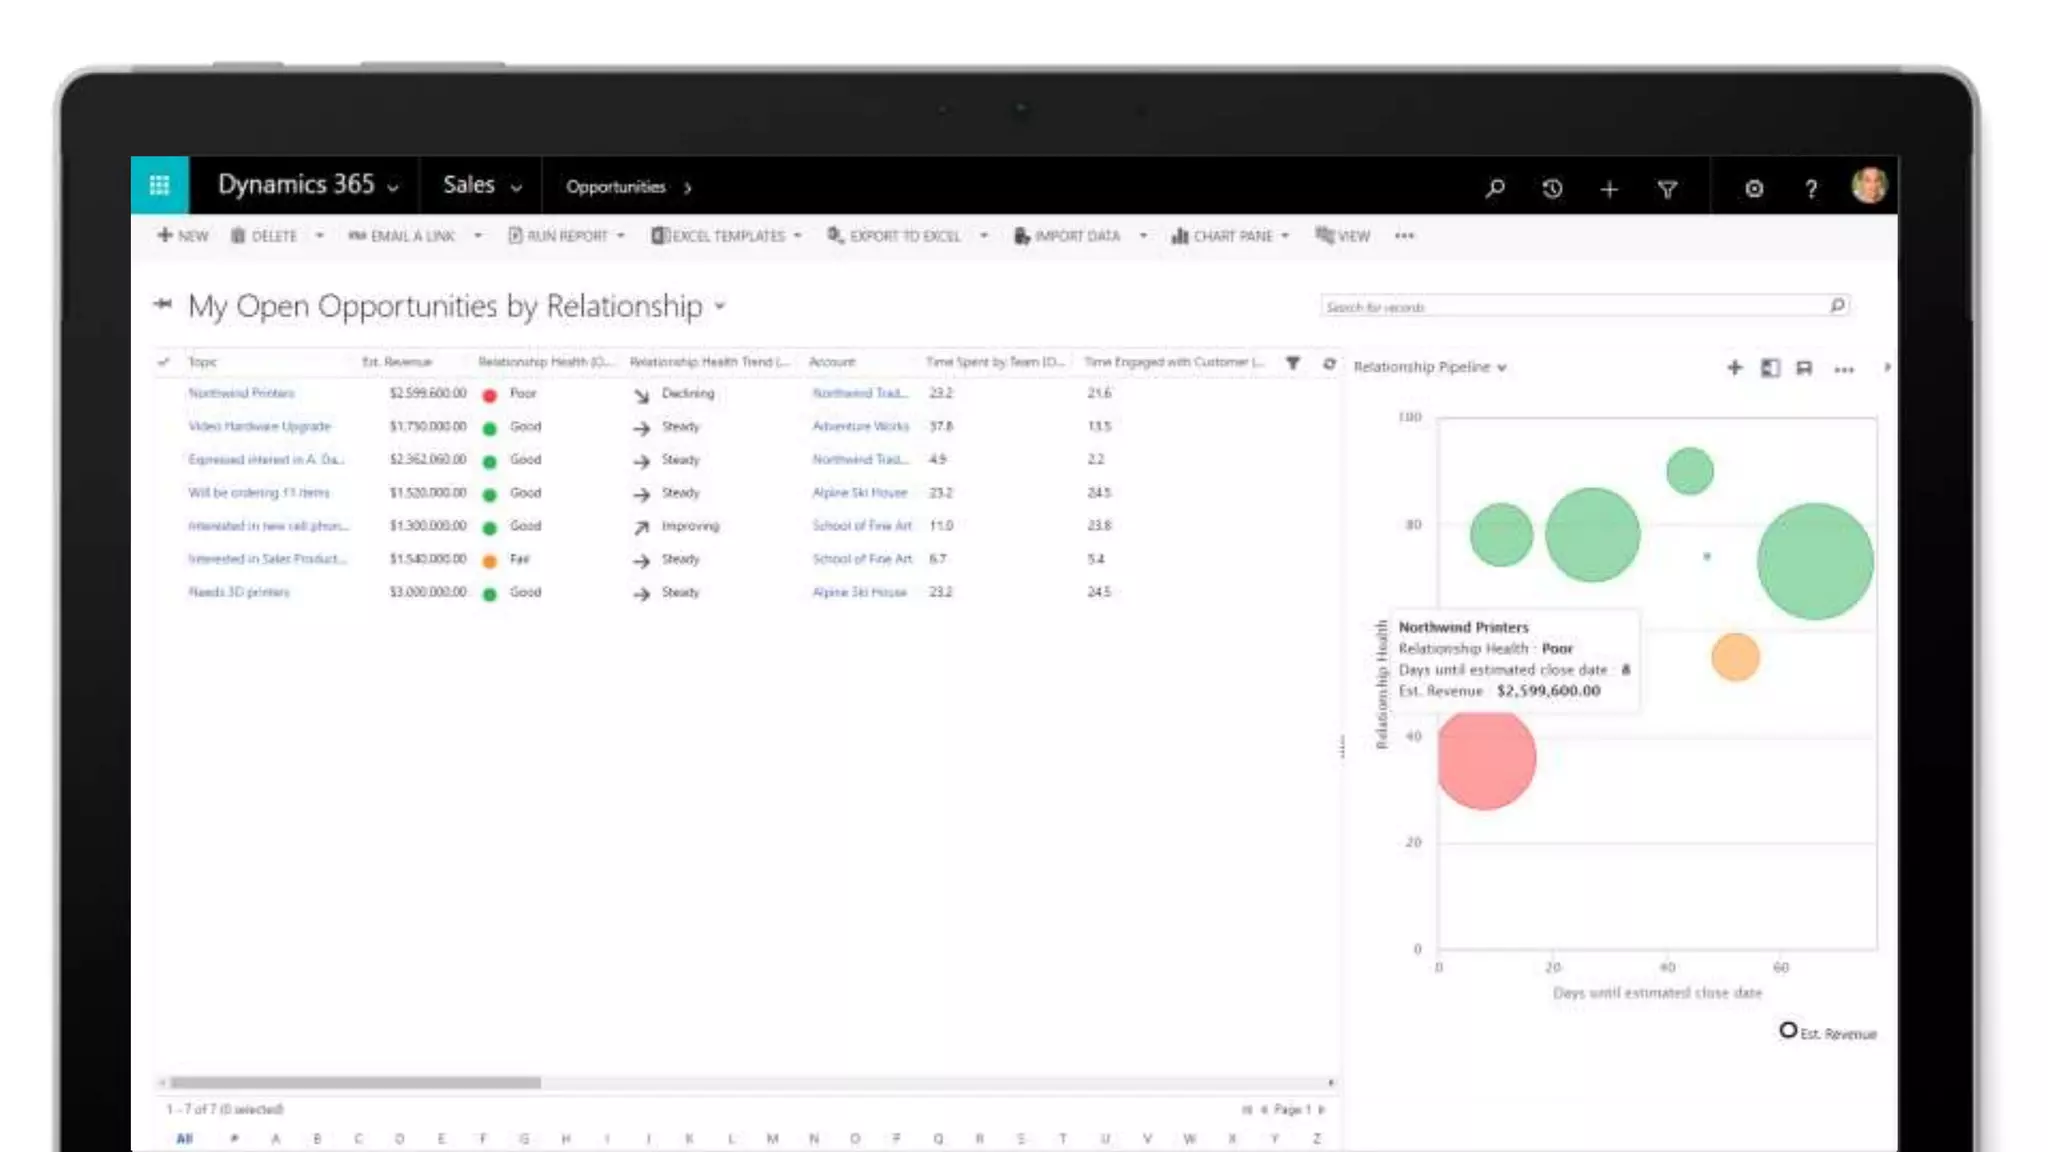This screenshot has height=1152, width=2048.
Task: Pin the current view with pin icon
Action: [163, 304]
